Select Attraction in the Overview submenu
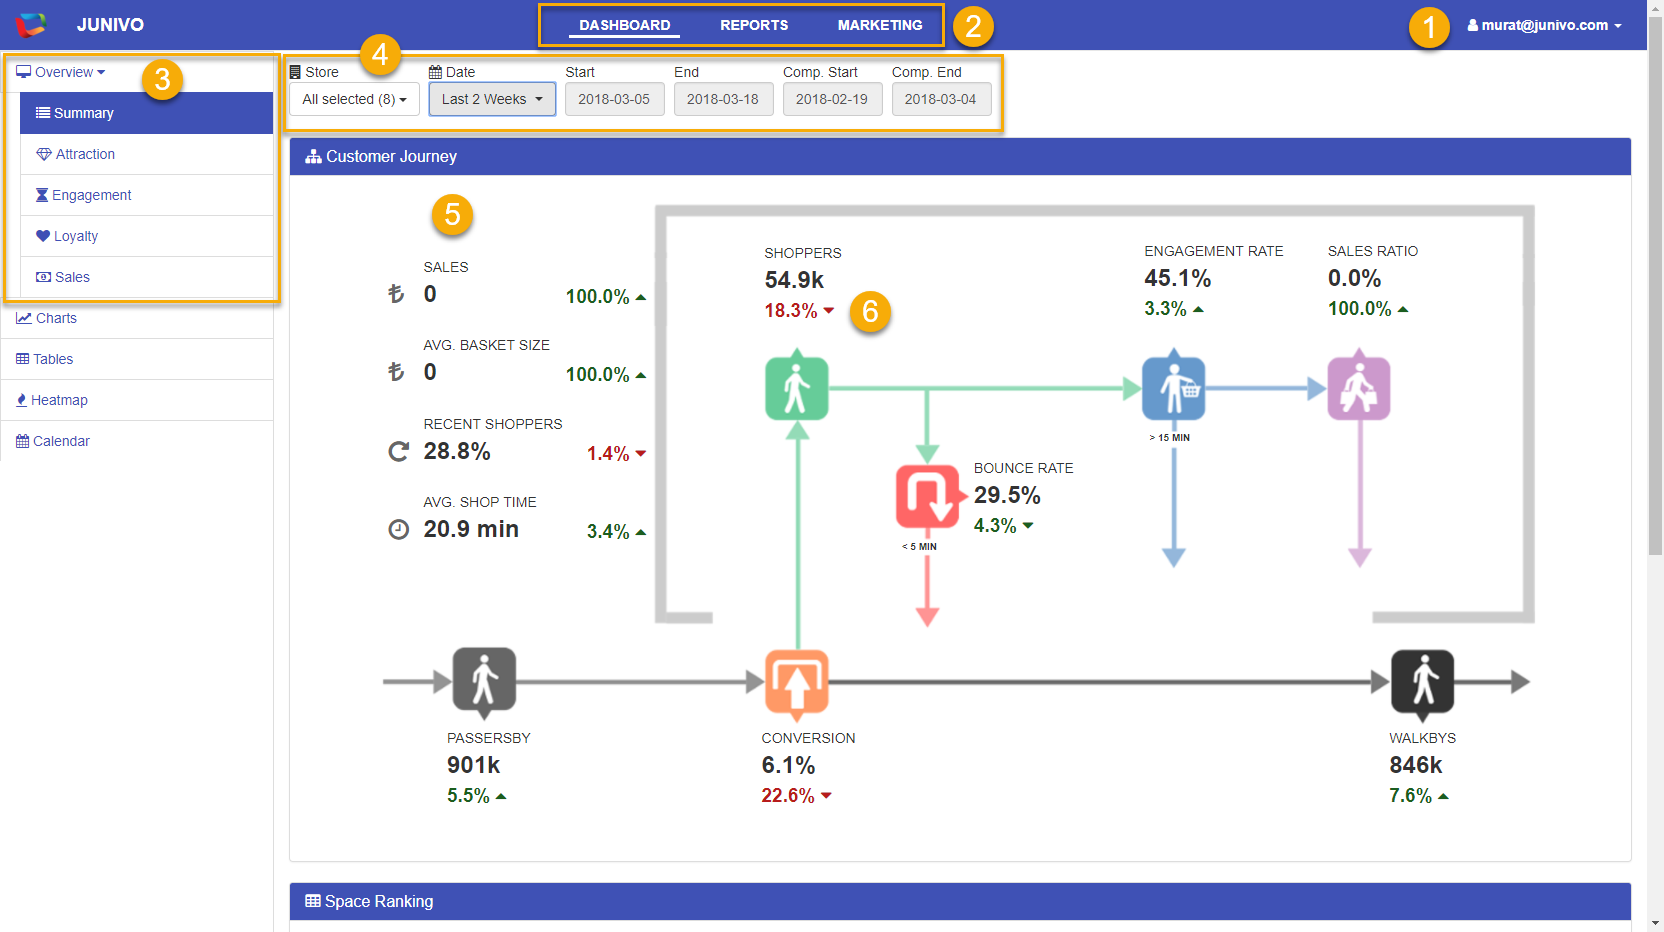 click(85, 154)
